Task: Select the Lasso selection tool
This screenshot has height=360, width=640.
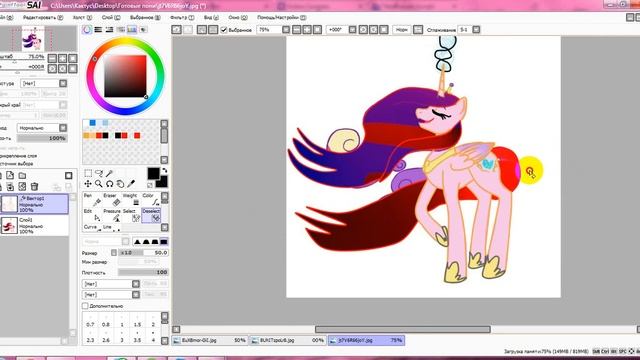Action: click(98, 173)
